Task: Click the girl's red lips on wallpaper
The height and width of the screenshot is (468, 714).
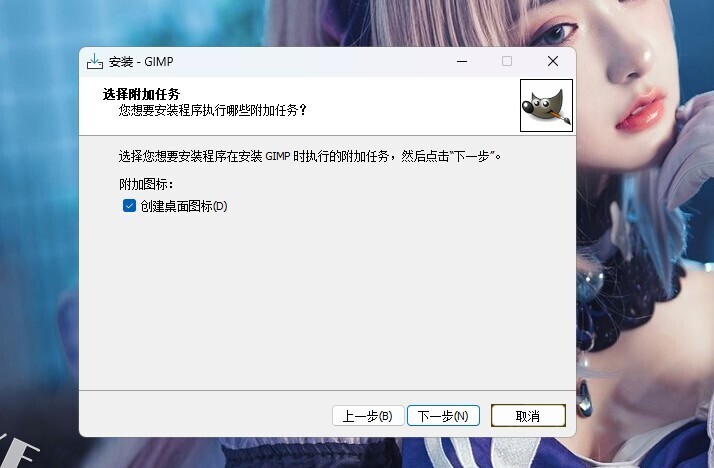Action: coord(641,109)
